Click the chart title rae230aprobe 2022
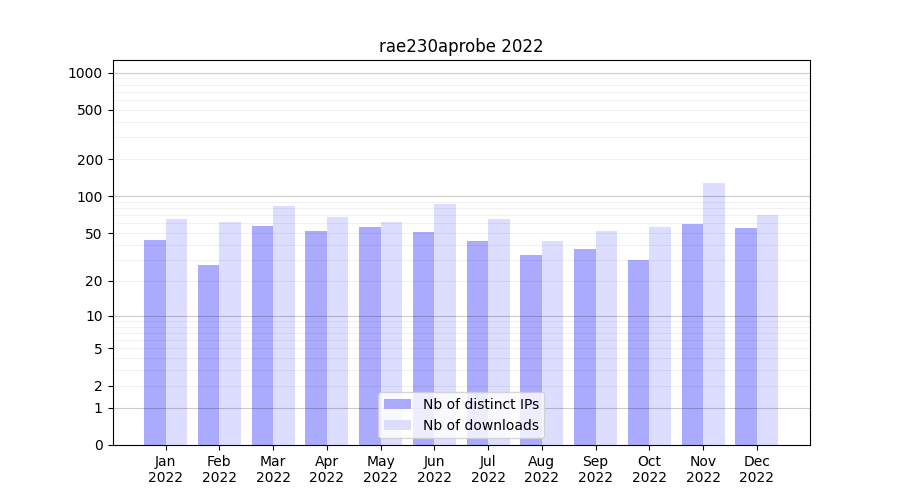The height and width of the screenshot is (500, 900). coord(461,46)
